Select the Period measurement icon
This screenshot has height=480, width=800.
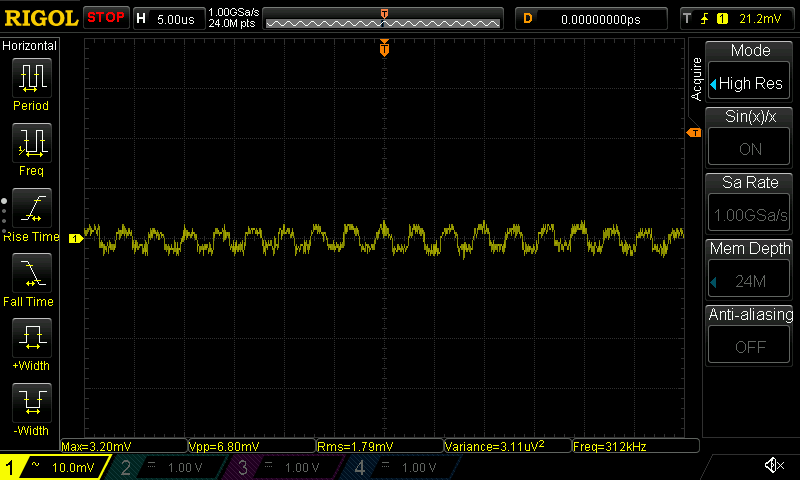(x=31, y=77)
